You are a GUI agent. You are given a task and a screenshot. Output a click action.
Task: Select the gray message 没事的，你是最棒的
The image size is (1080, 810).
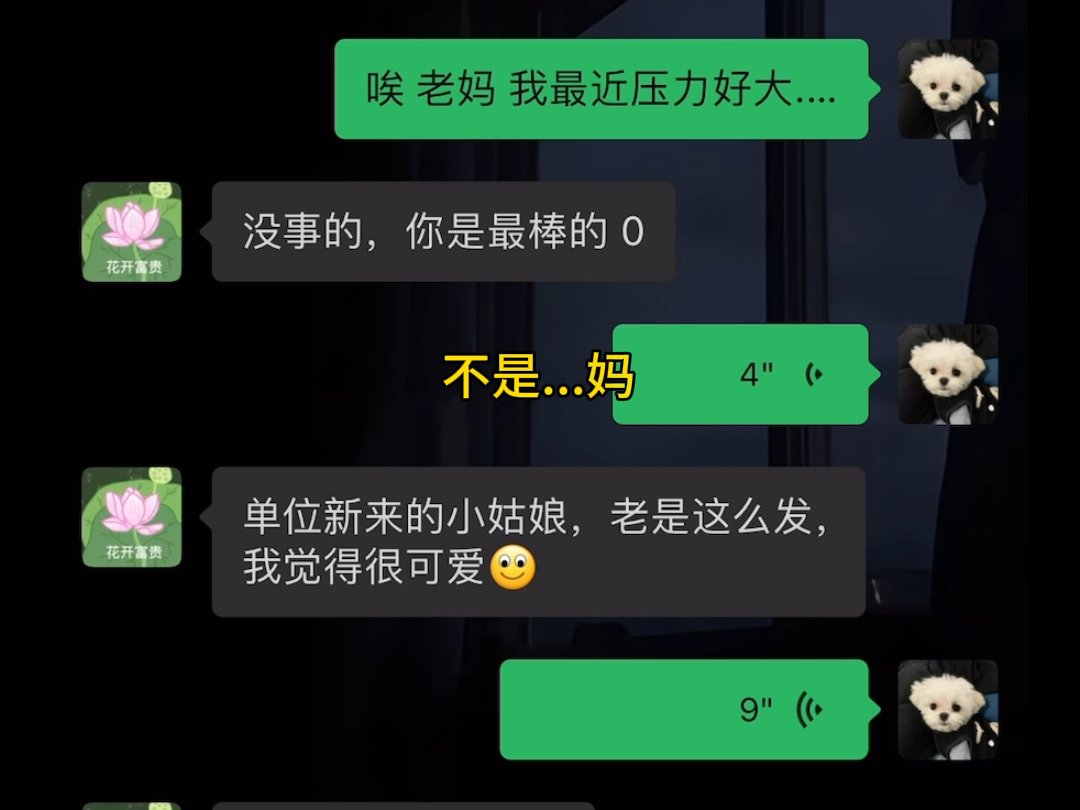[444, 231]
